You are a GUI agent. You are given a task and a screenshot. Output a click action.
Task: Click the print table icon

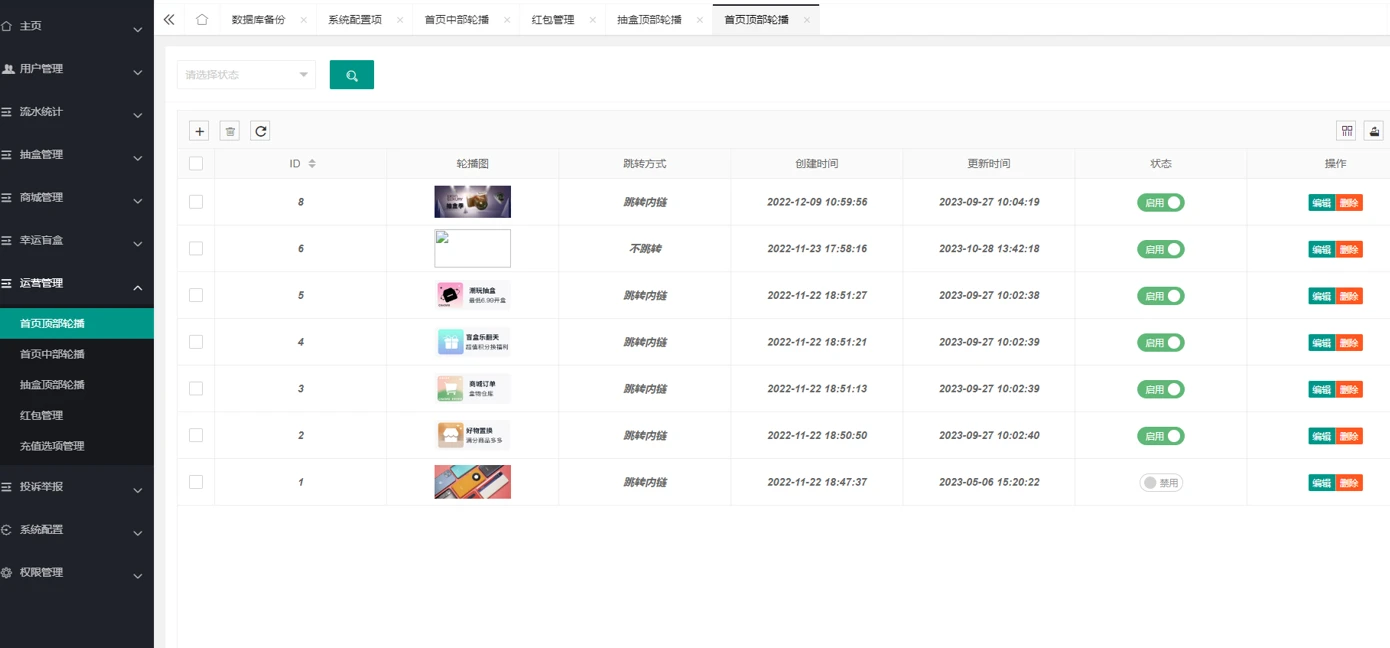pyautogui.click(x=1374, y=131)
